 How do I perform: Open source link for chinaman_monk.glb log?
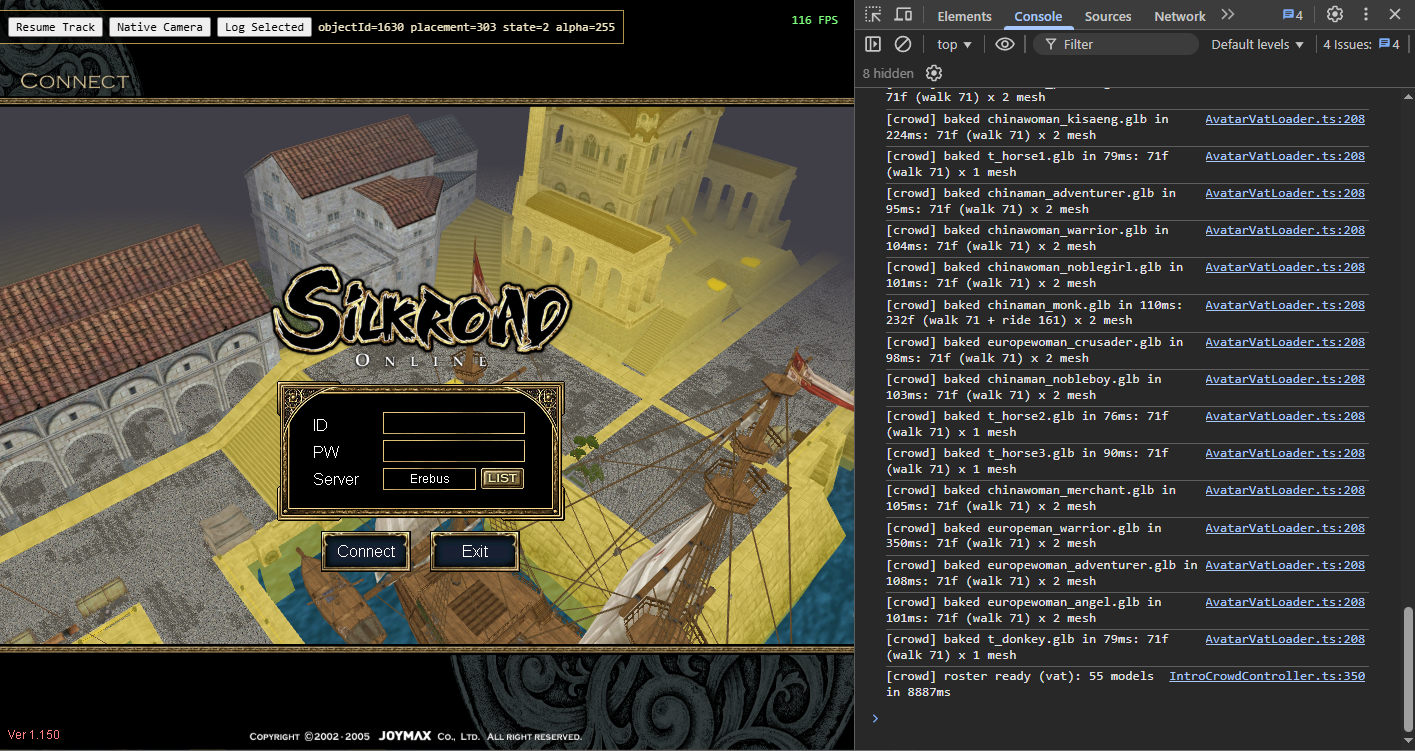point(1285,305)
